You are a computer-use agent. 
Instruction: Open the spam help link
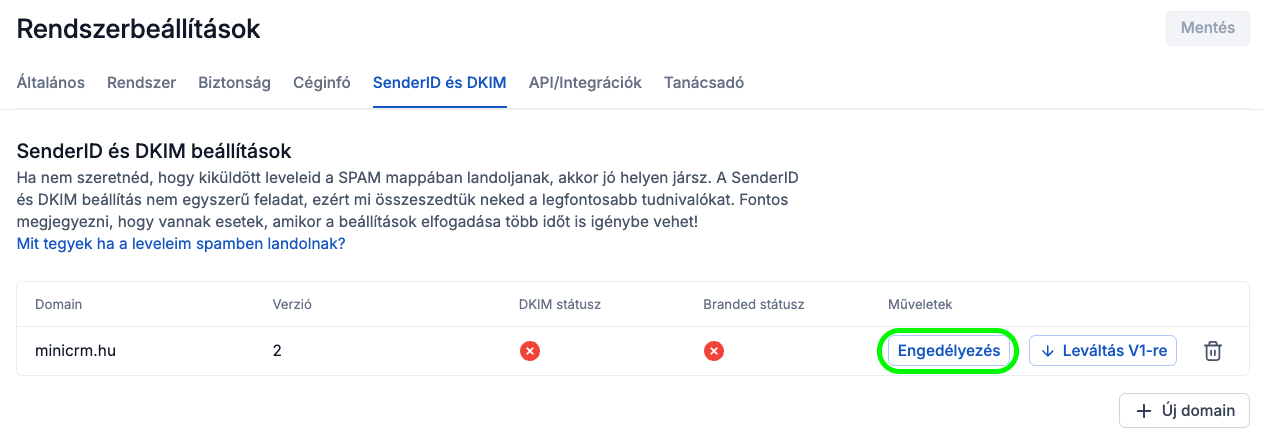coord(181,243)
